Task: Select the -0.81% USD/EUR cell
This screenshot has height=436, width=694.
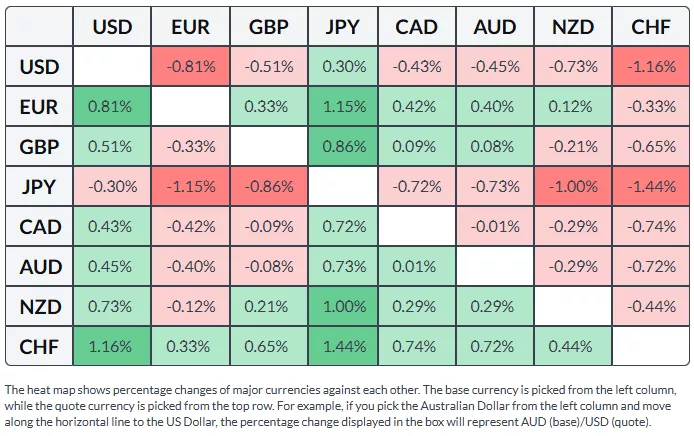Action: pyautogui.click(x=190, y=67)
